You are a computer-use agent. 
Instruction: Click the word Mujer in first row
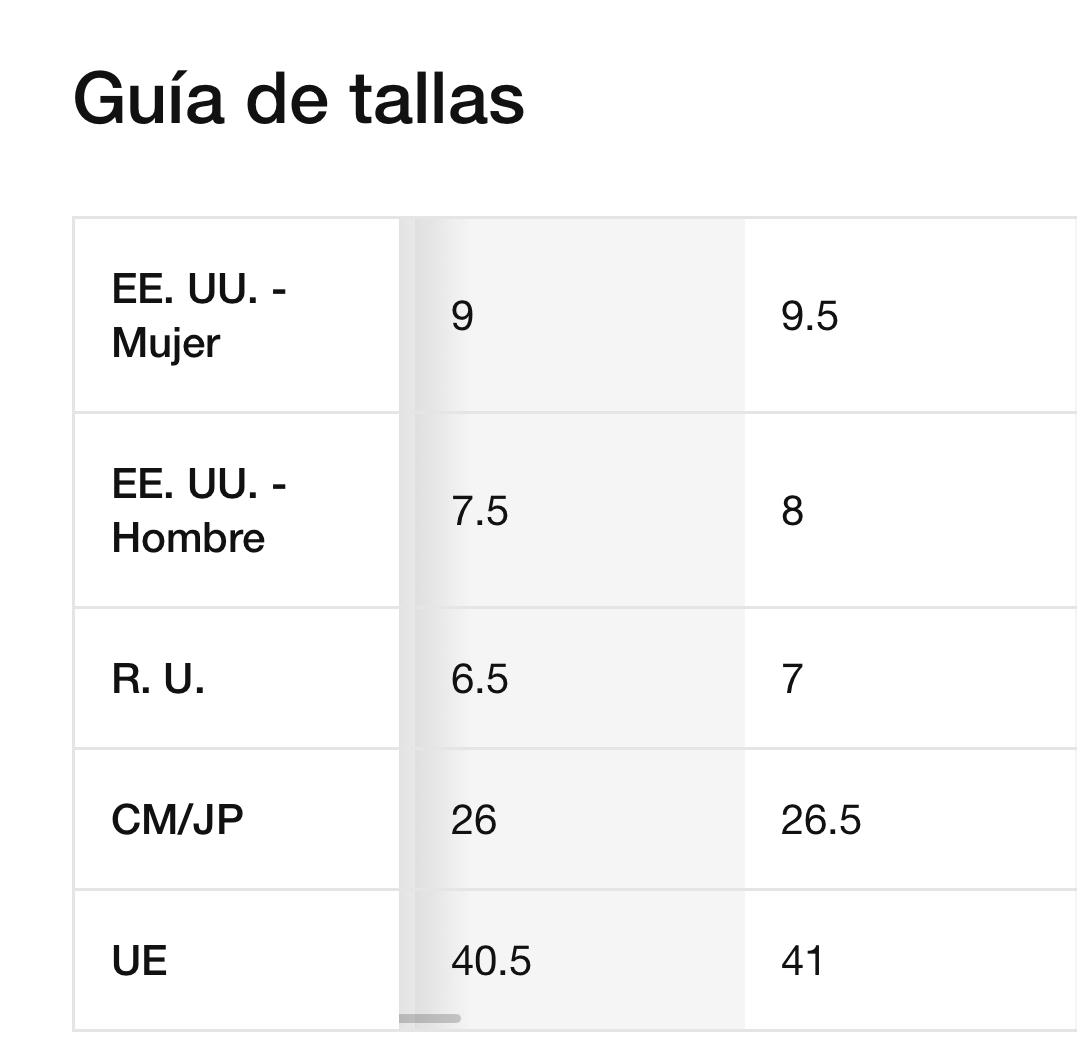(x=166, y=343)
